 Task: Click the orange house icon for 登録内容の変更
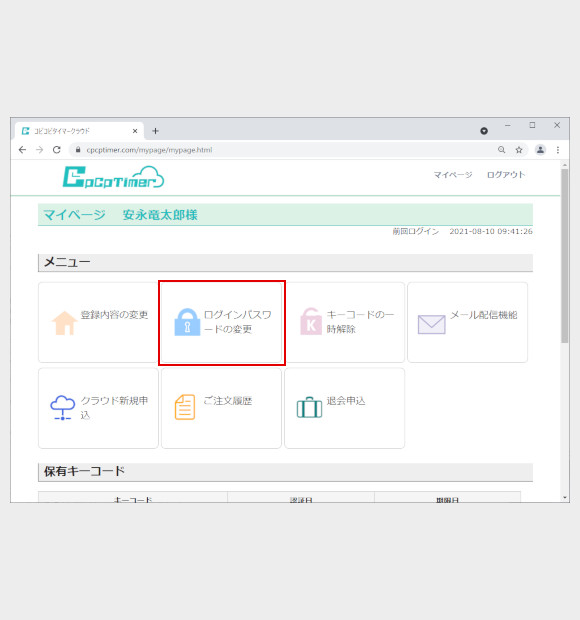click(64, 323)
